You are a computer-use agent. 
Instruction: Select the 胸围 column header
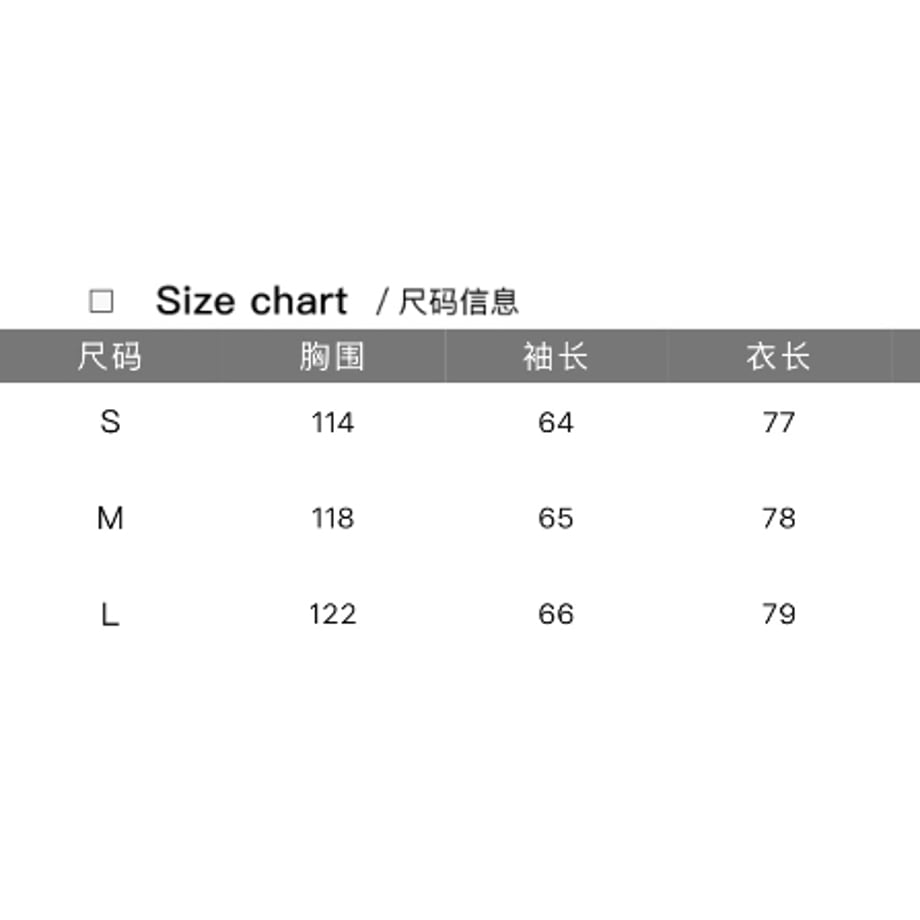[x=332, y=356]
